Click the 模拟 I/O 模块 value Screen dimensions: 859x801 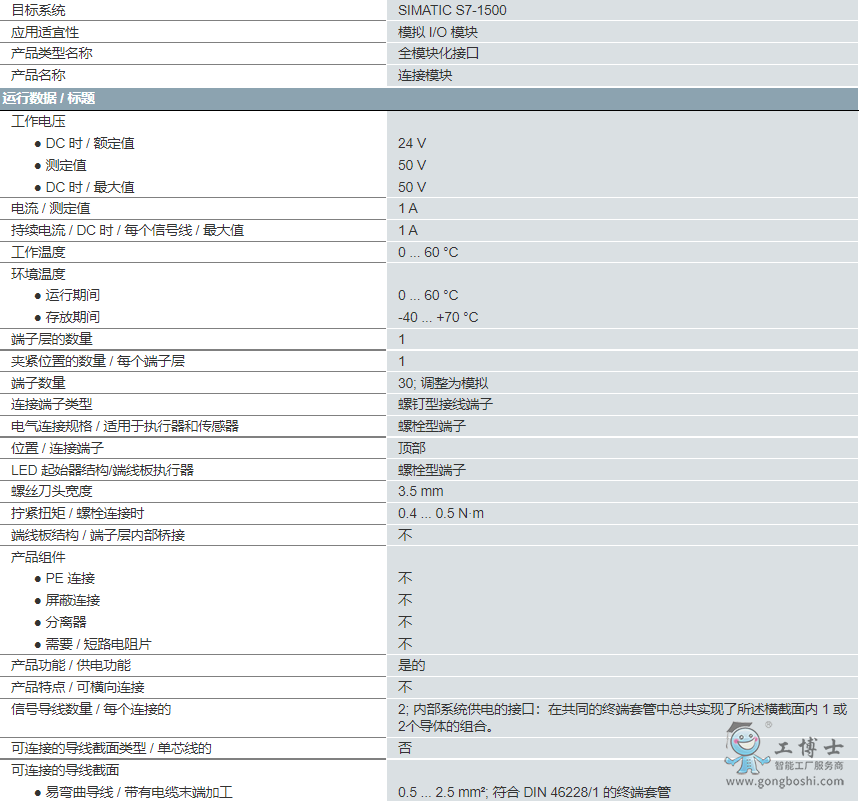438,32
